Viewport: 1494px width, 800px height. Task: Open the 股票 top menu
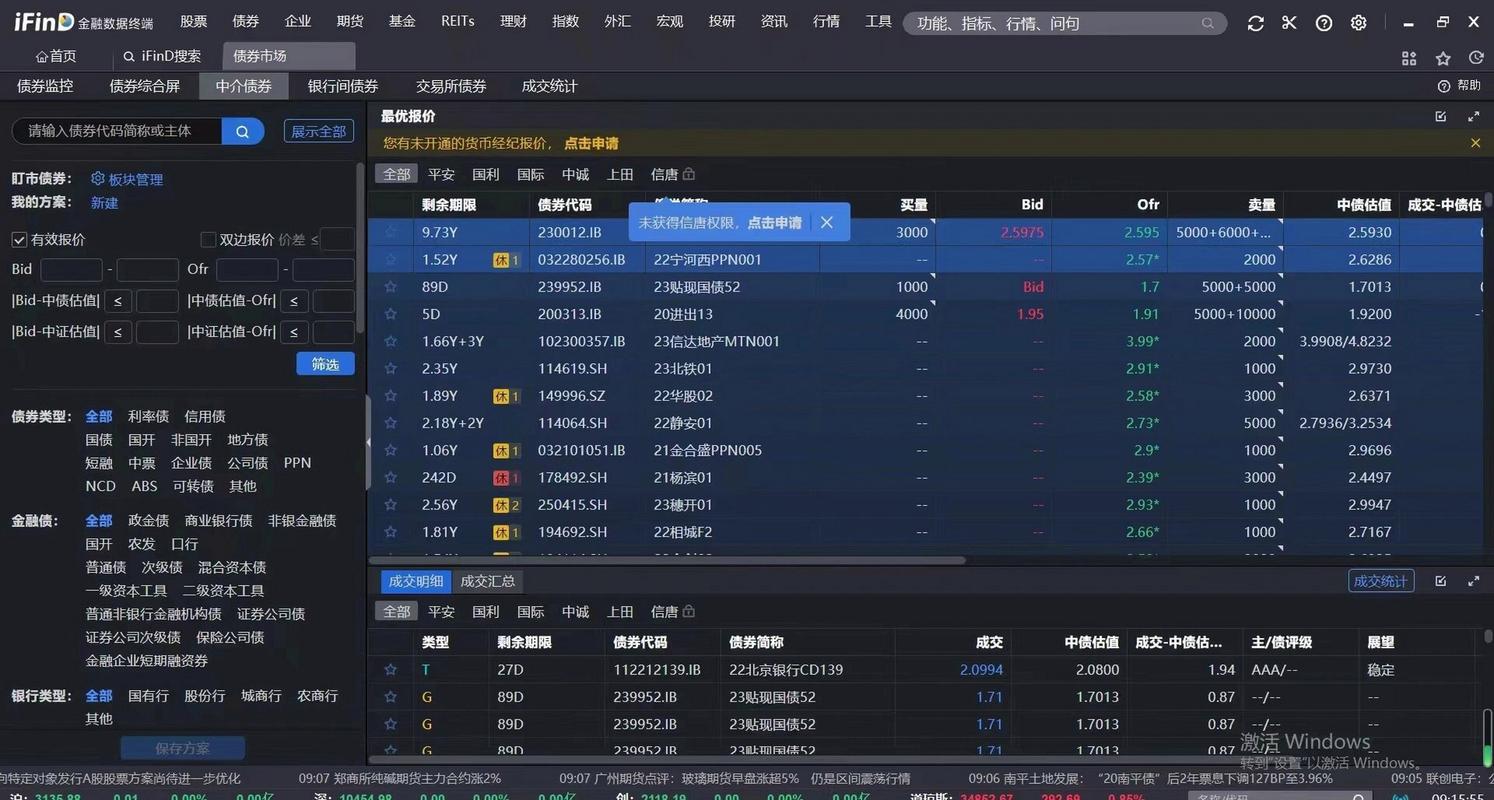point(194,21)
